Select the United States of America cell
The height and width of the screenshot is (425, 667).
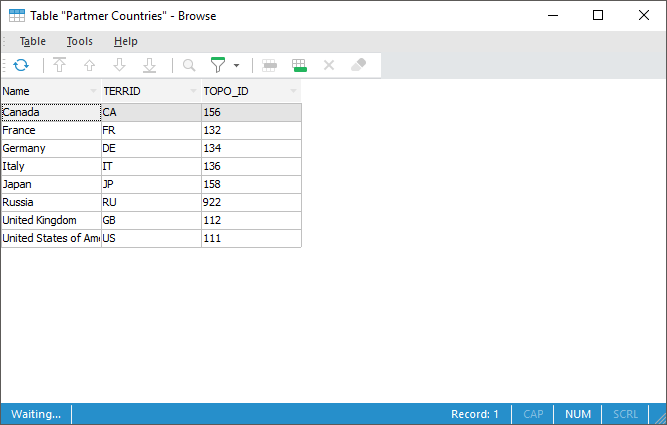(x=51, y=238)
